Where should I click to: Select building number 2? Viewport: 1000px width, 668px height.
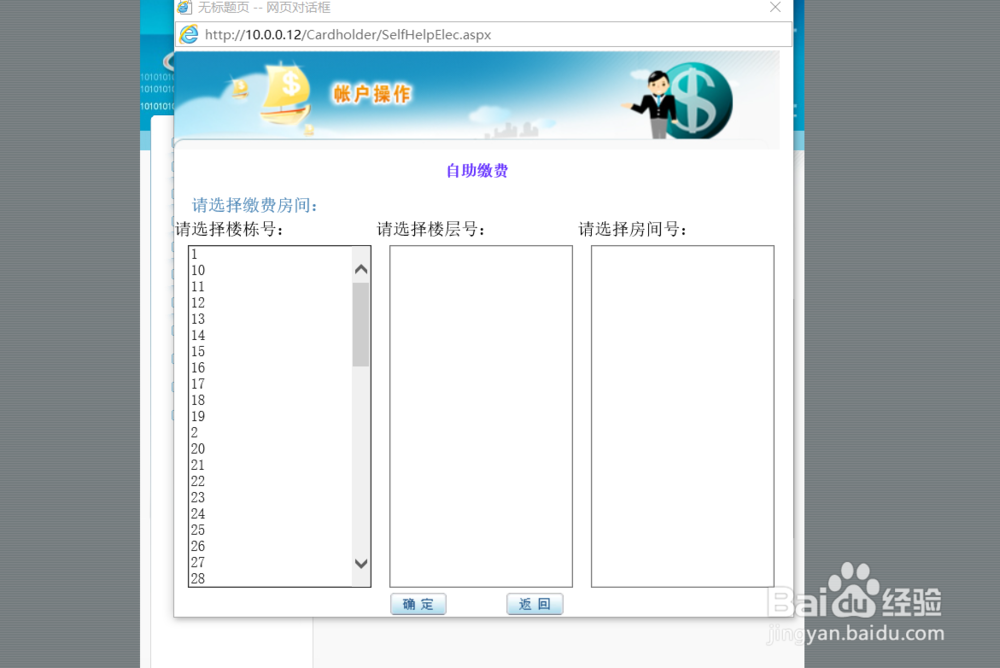point(270,433)
